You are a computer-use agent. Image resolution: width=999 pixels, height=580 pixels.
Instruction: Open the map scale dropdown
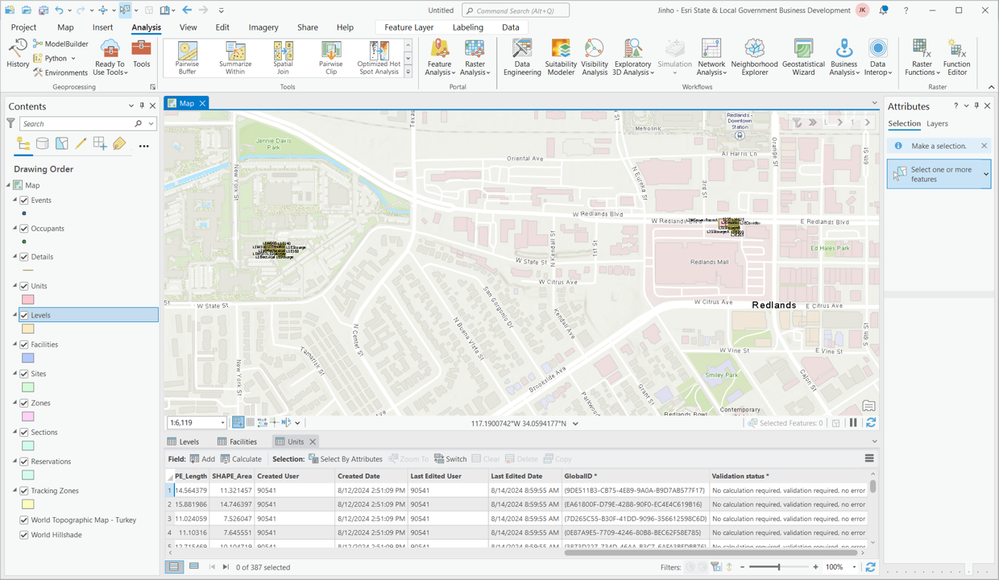point(221,423)
